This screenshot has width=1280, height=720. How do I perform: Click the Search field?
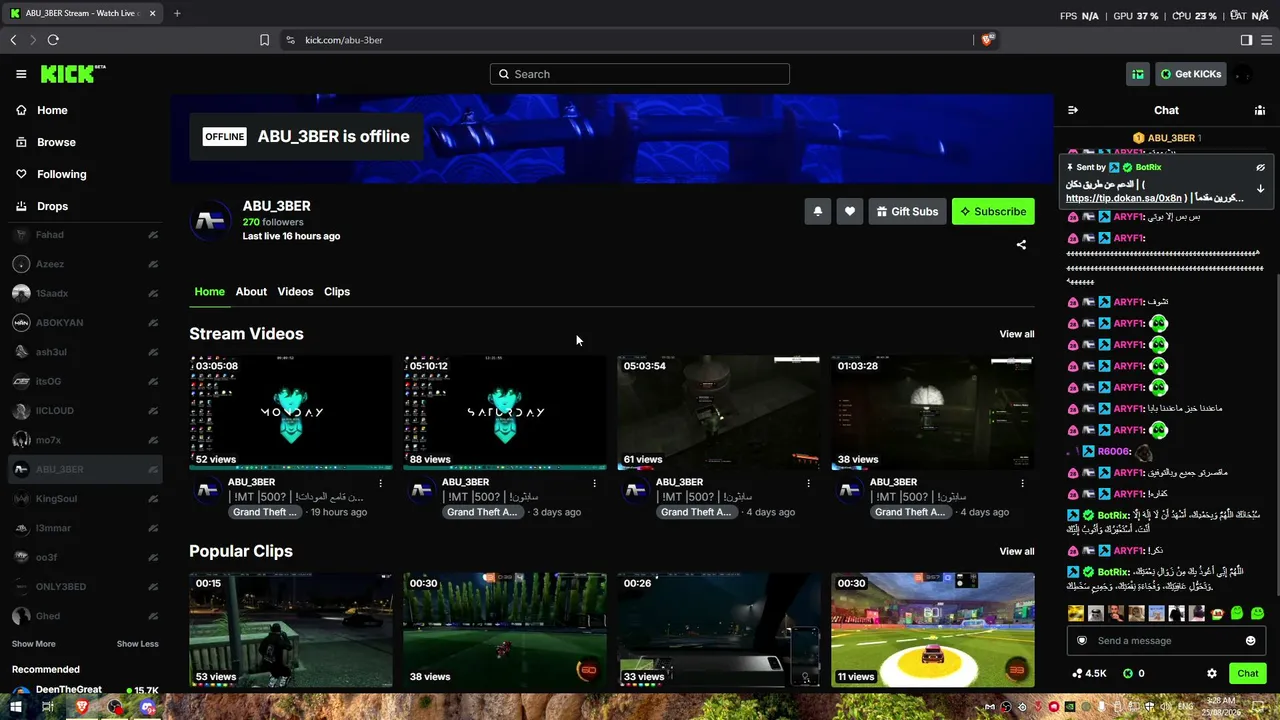[x=640, y=74]
